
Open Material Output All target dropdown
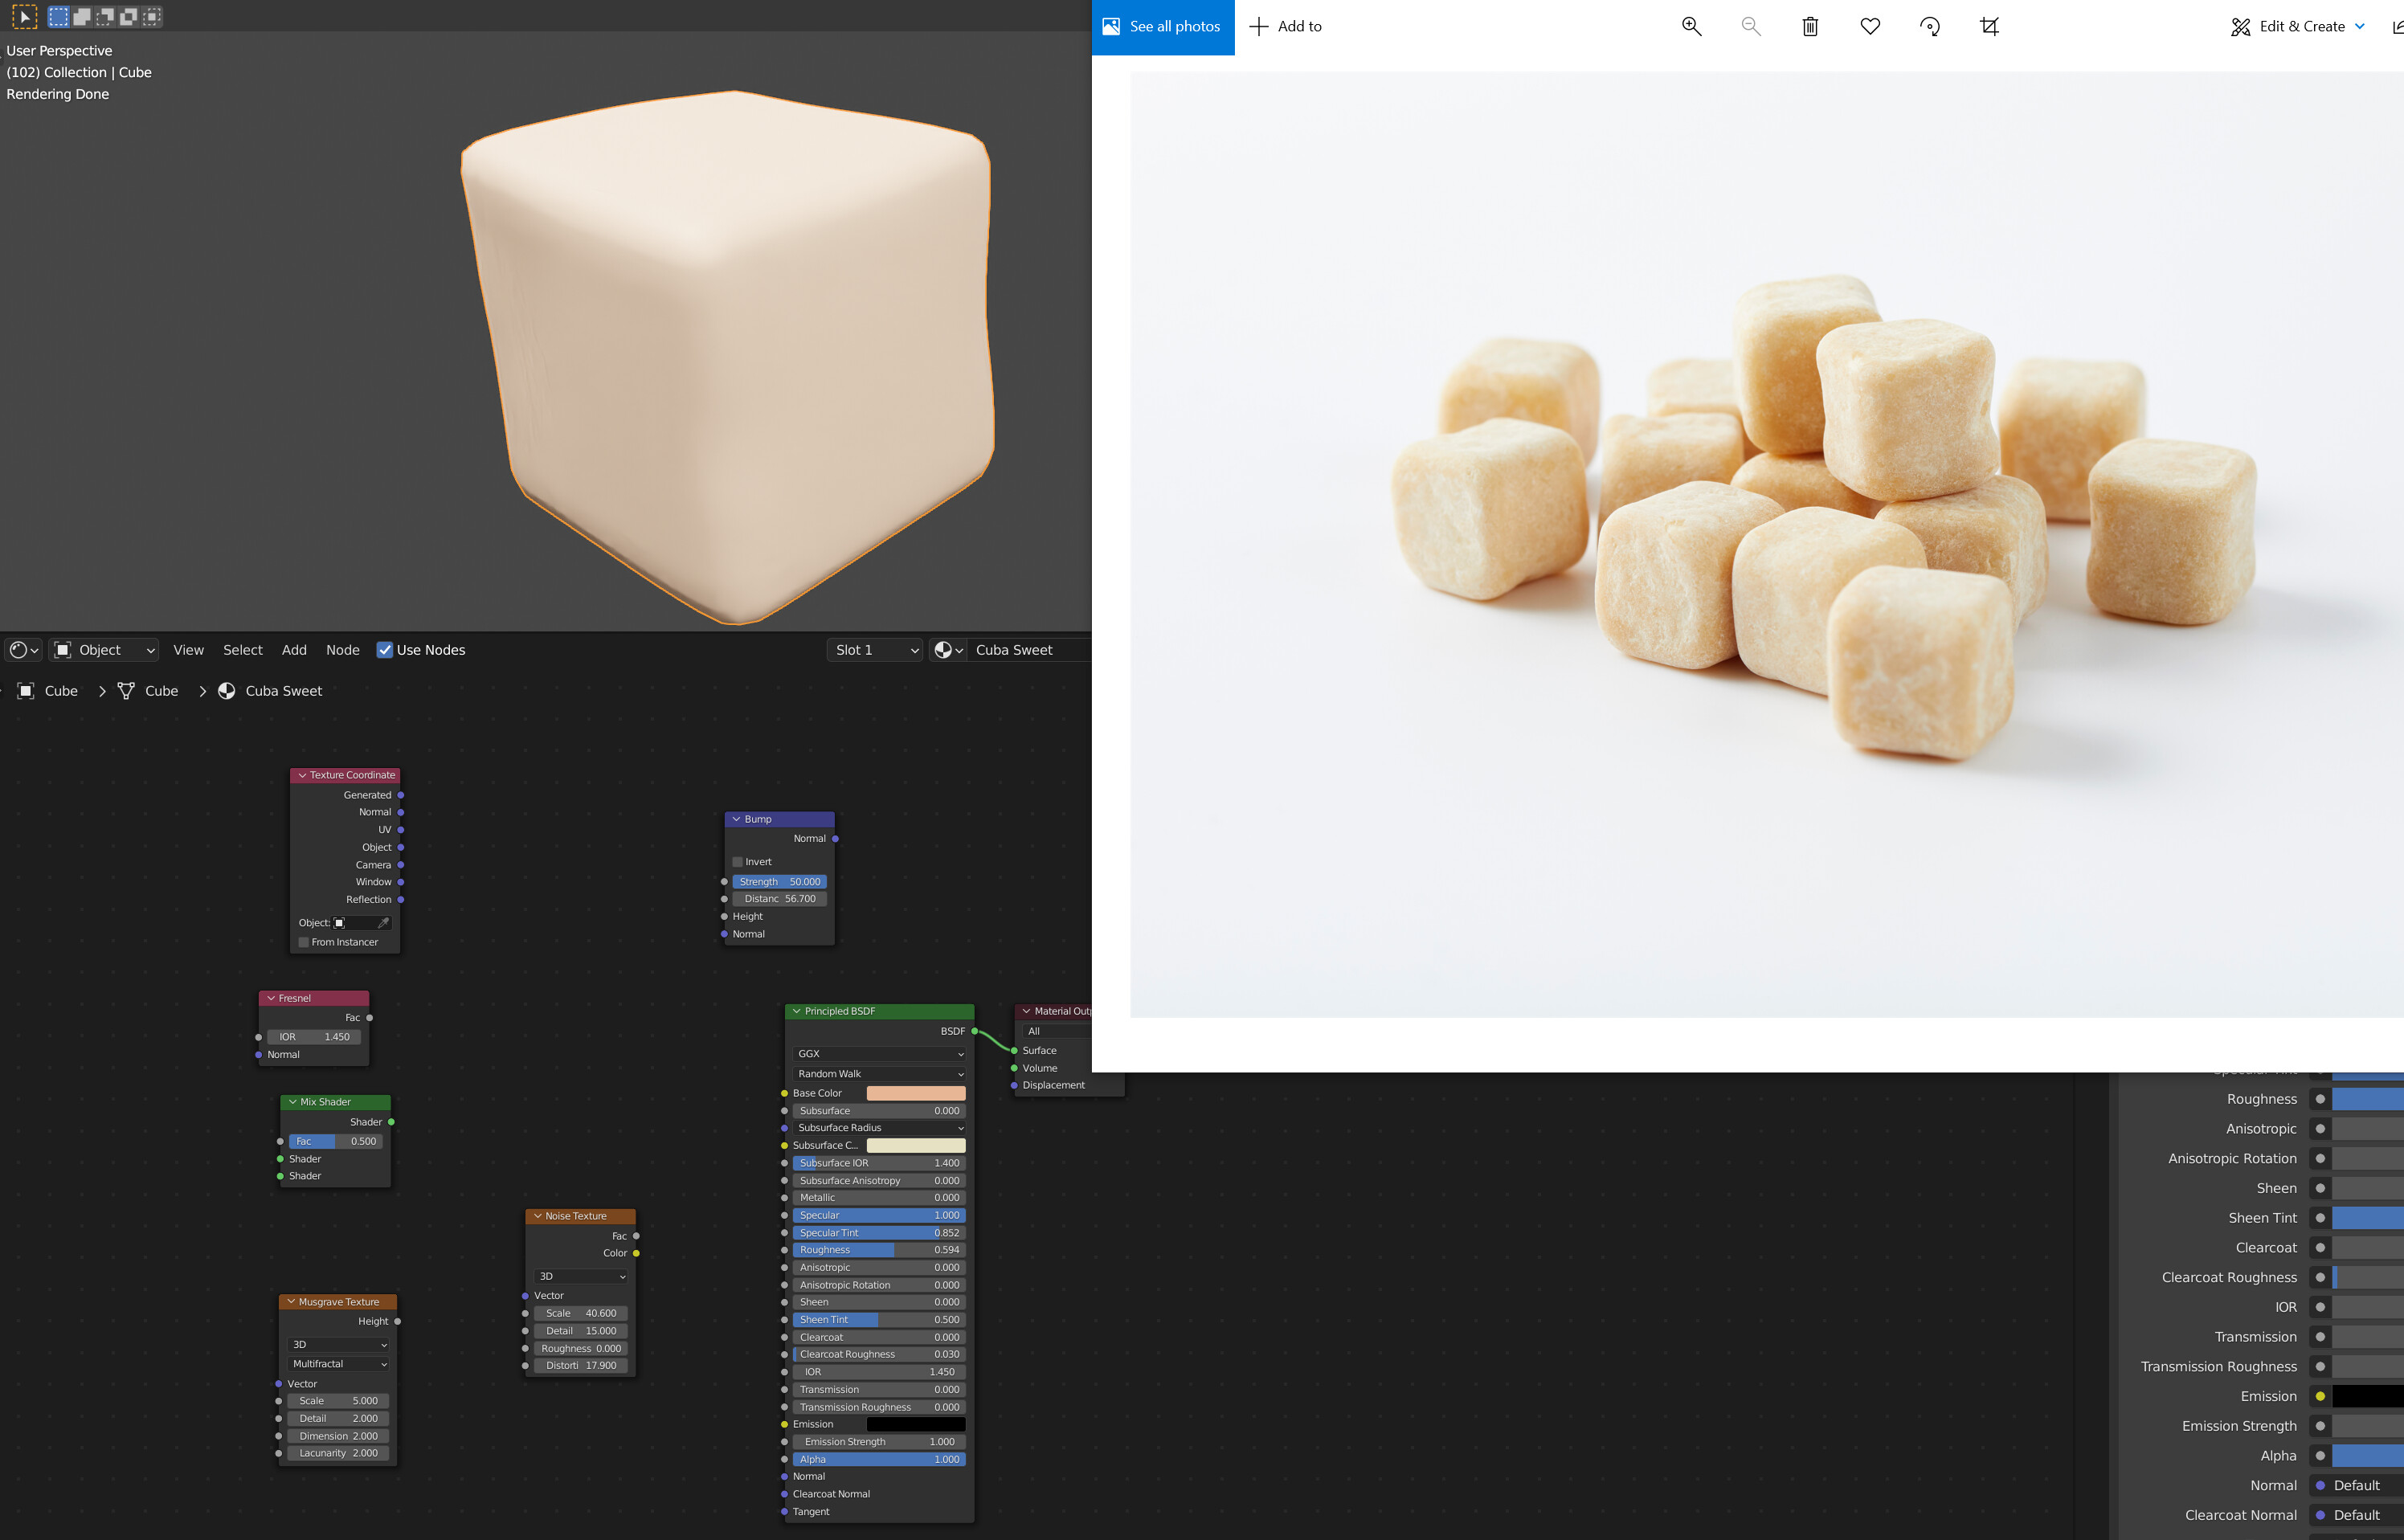(1057, 1031)
